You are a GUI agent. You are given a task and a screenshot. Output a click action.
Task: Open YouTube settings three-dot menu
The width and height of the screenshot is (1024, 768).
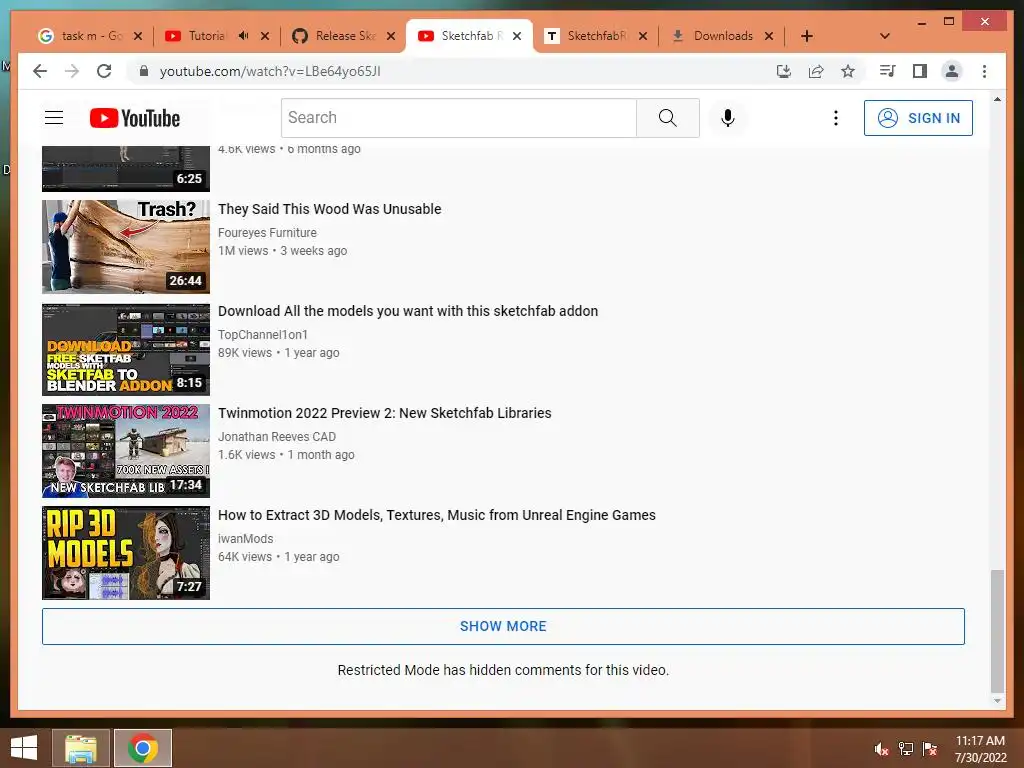tap(835, 118)
